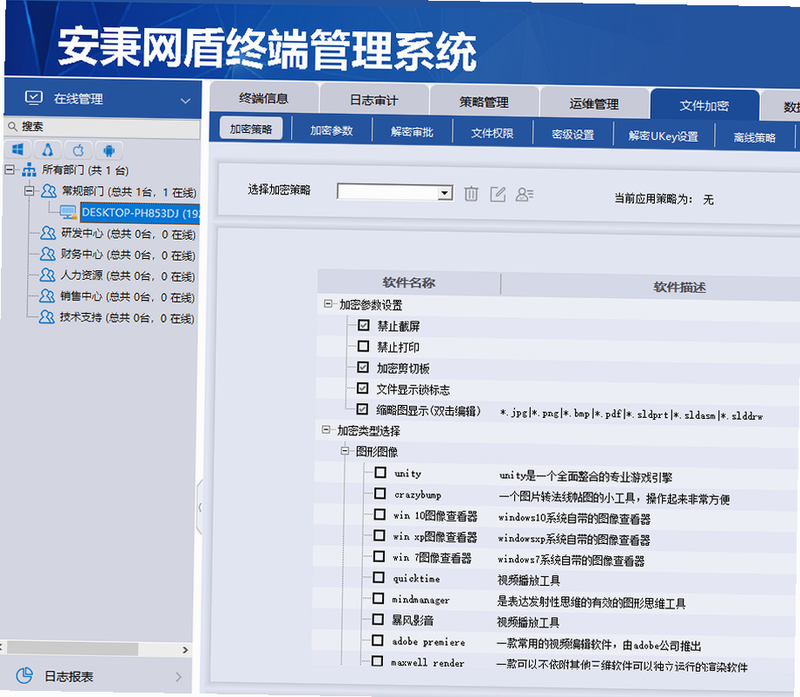800x697 pixels.
Task: Check the win 10图像查看器 checkbox
Action: (380, 514)
